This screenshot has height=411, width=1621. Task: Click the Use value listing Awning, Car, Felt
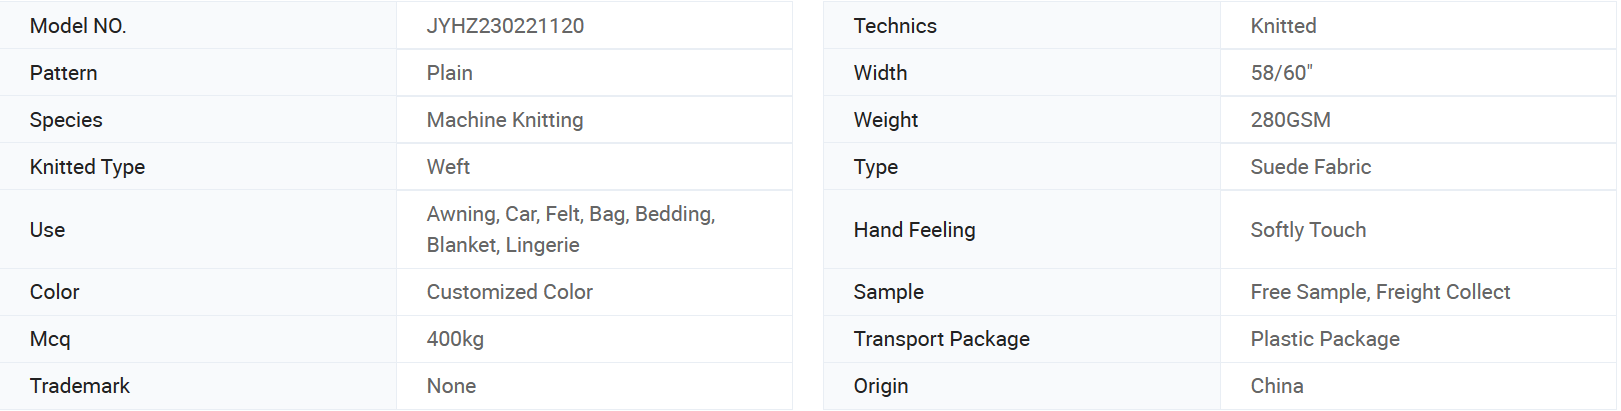571,229
